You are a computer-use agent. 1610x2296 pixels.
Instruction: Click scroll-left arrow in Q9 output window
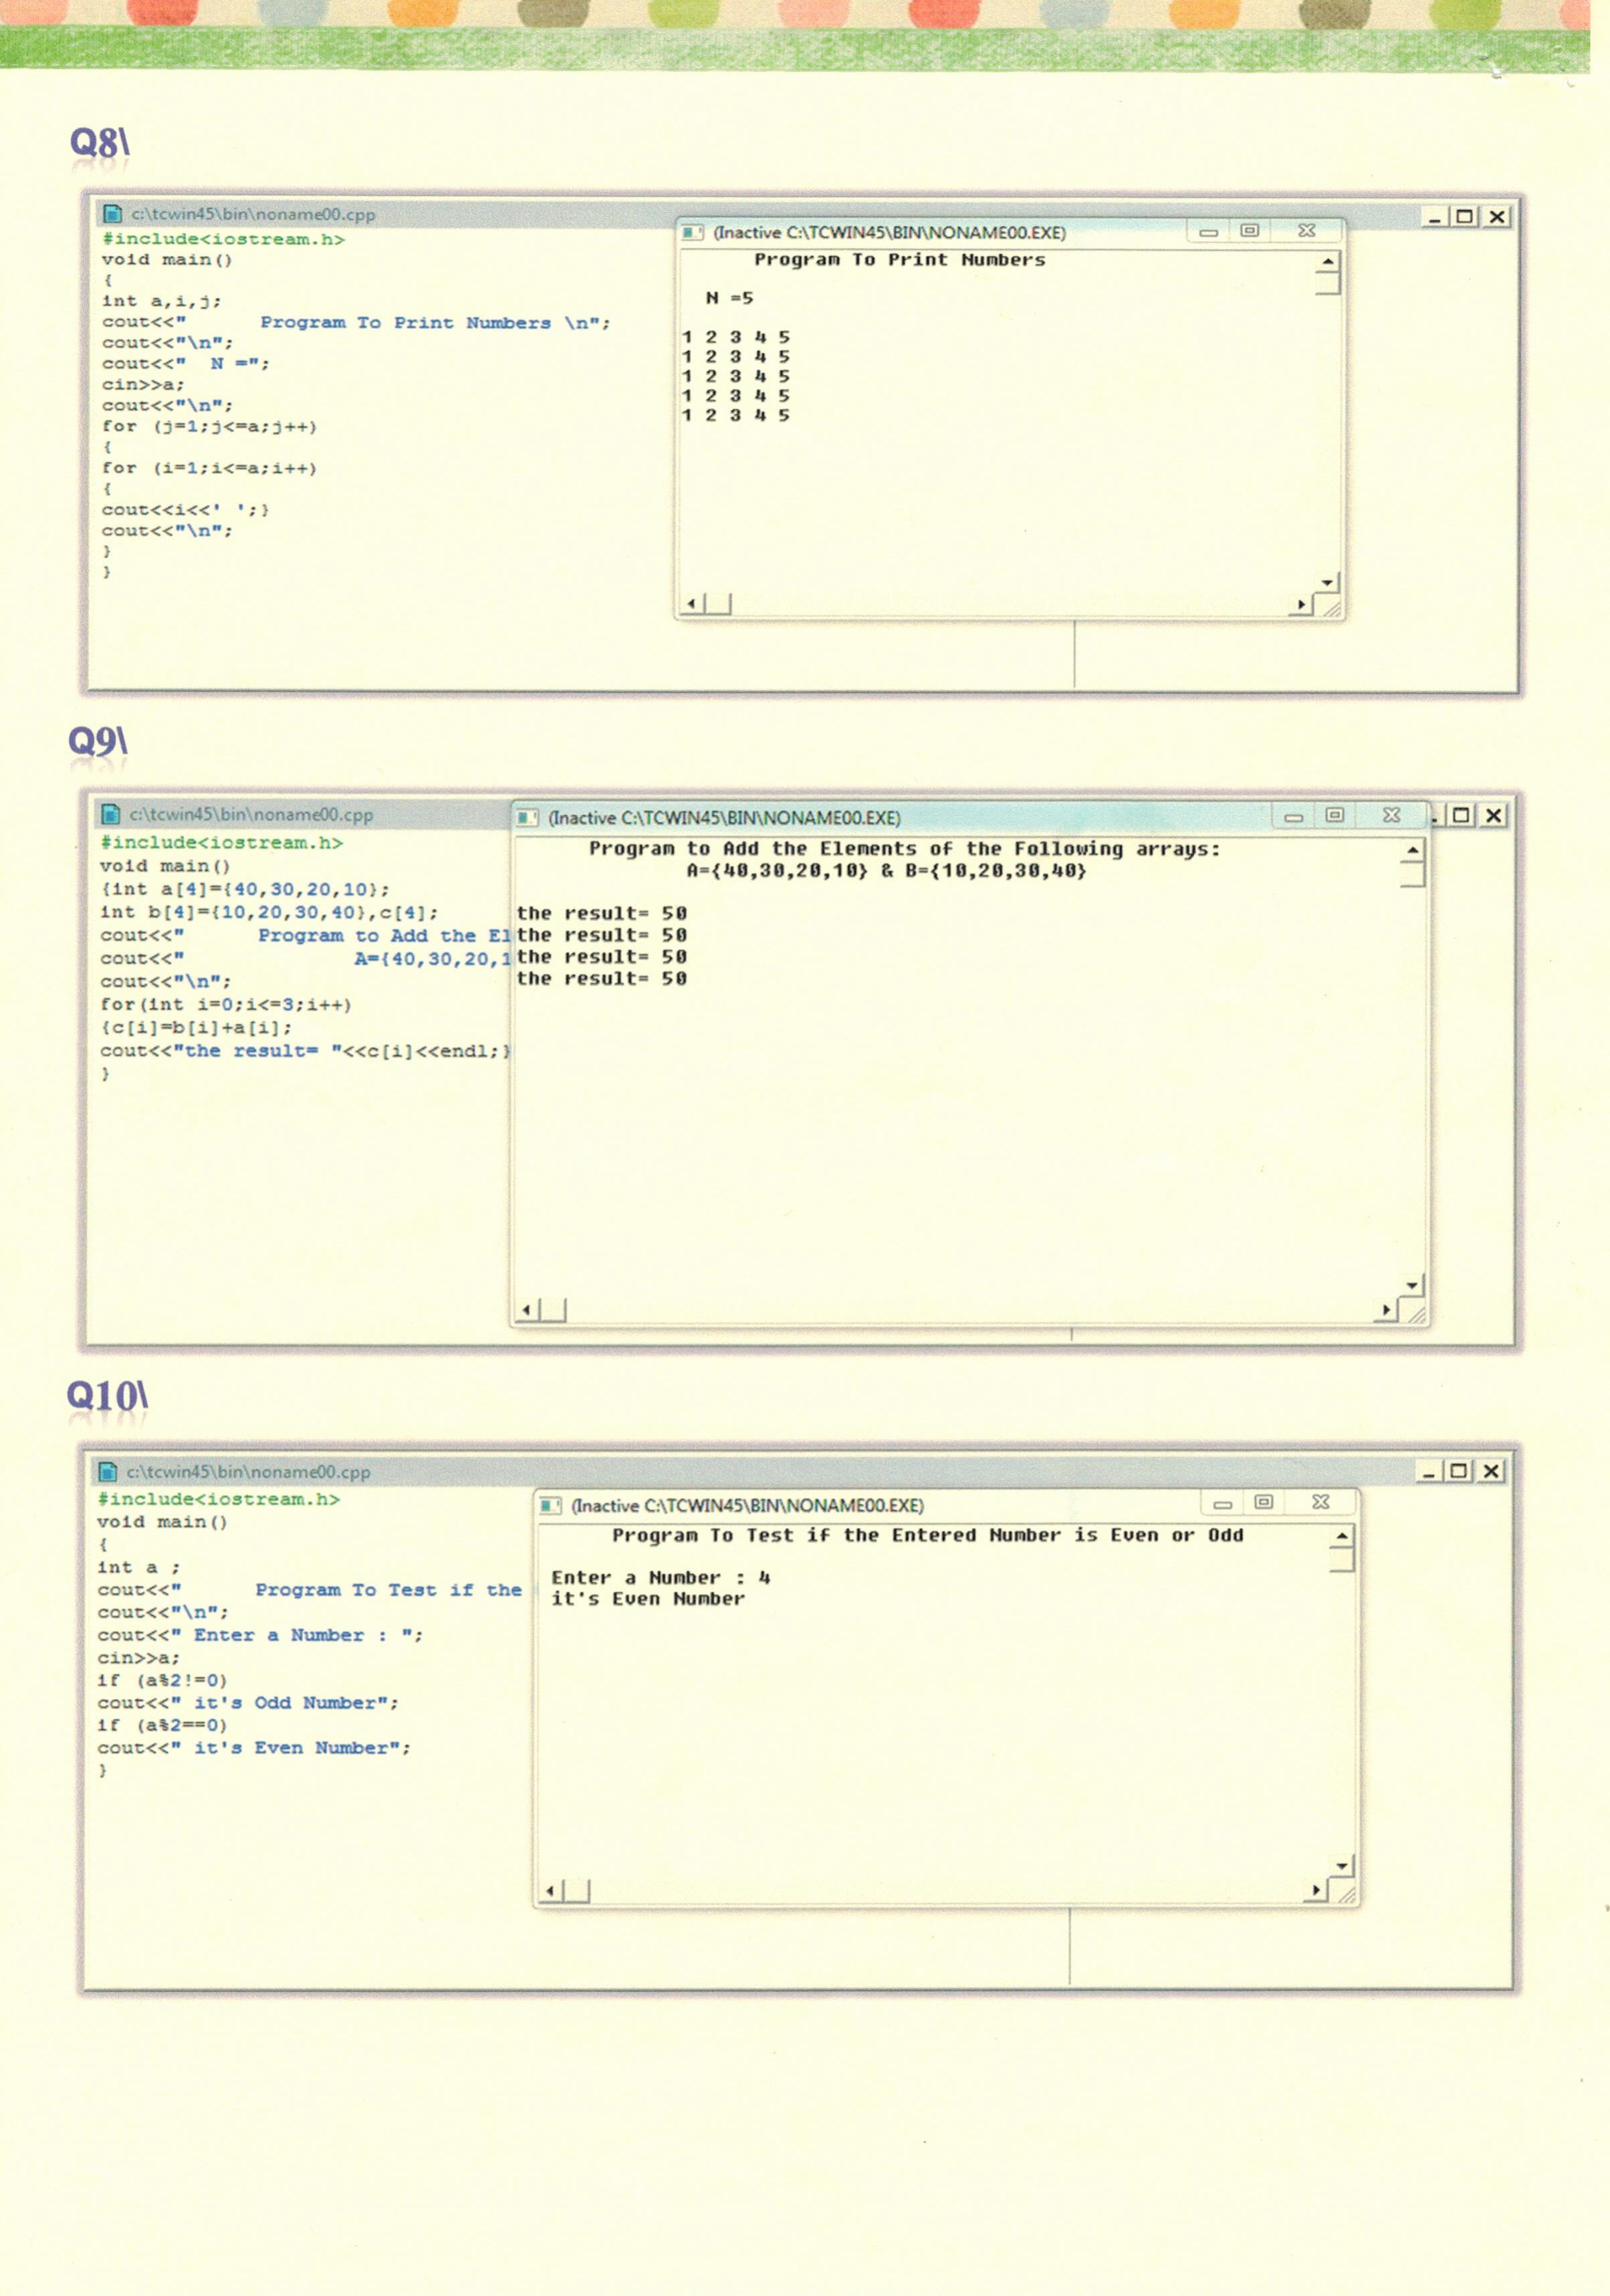pos(528,1310)
